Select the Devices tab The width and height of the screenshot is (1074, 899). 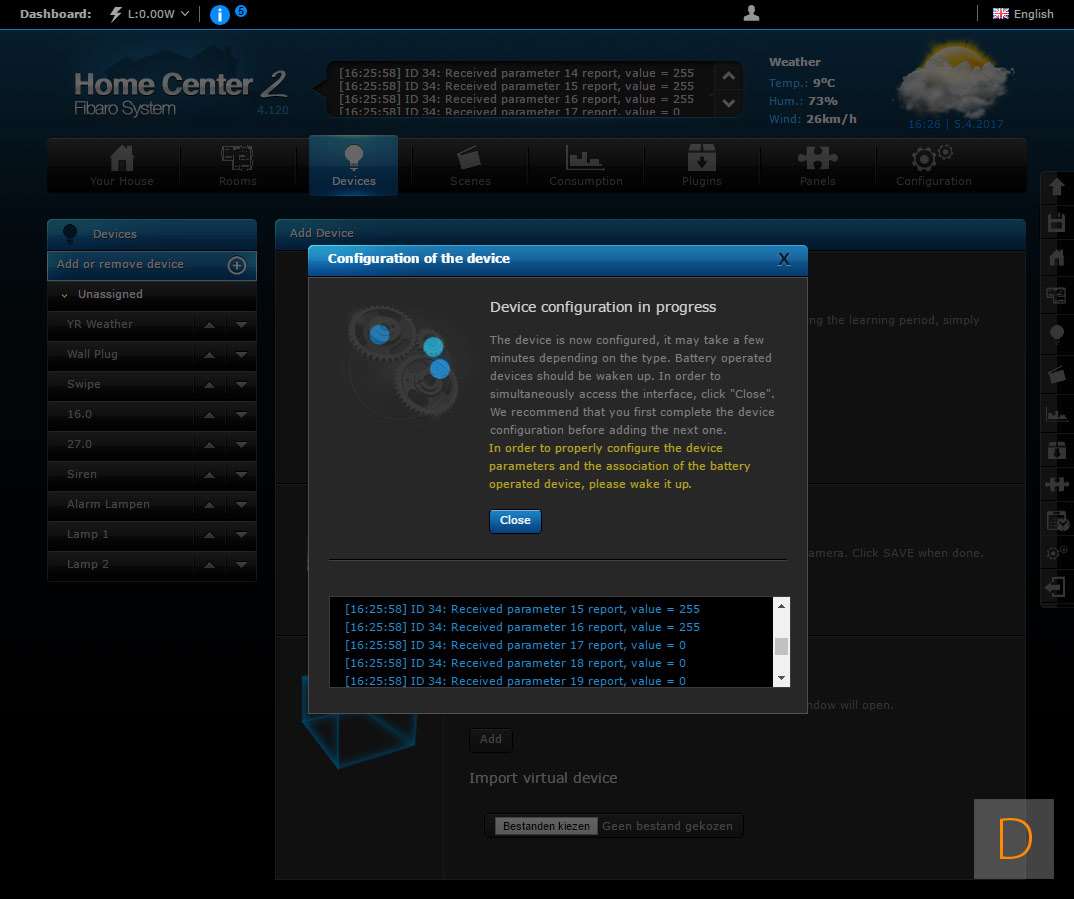pos(353,165)
